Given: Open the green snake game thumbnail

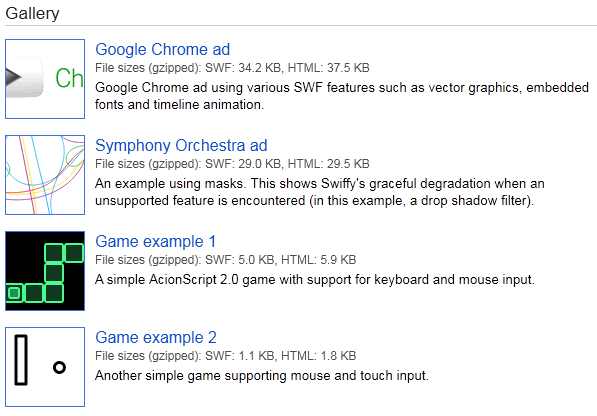Looking at the screenshot, I should pos(45,271).
